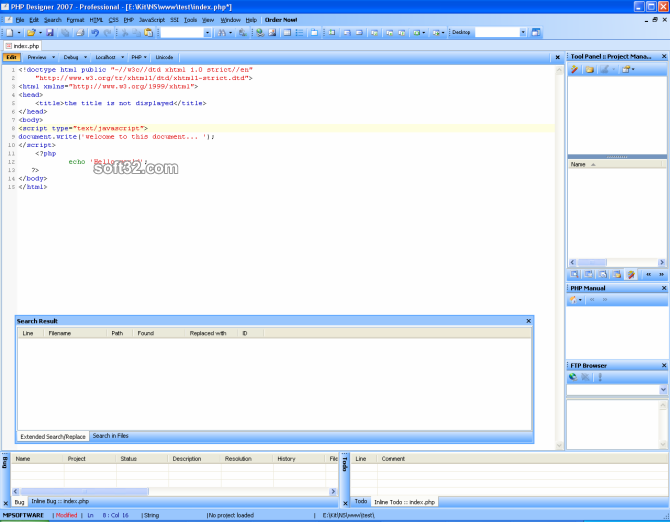This screenshot has height=522, width=670.
Task: Click the Redo arrow icon
Action: [108, 32]
